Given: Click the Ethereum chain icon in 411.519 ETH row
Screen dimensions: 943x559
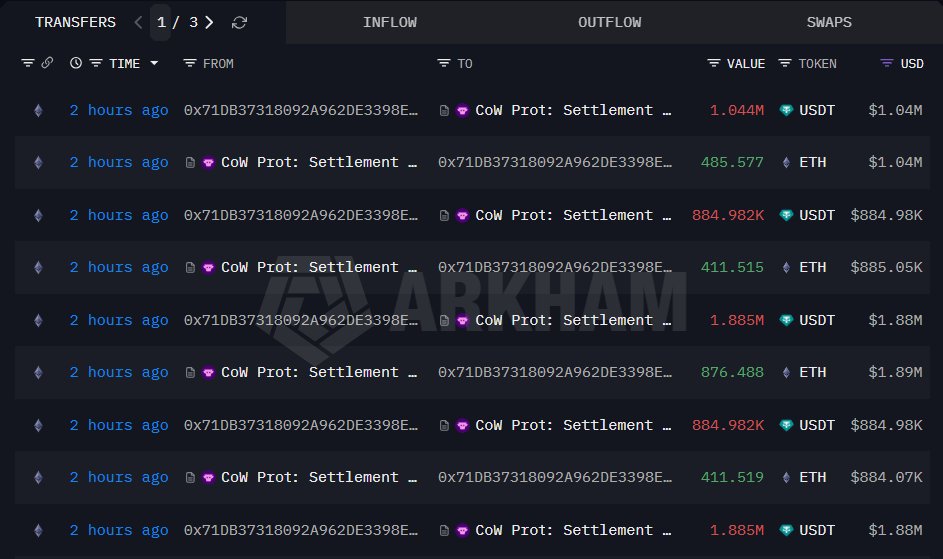Looking at the screenshot, I should pyautogui.click(x=38, y=477).
